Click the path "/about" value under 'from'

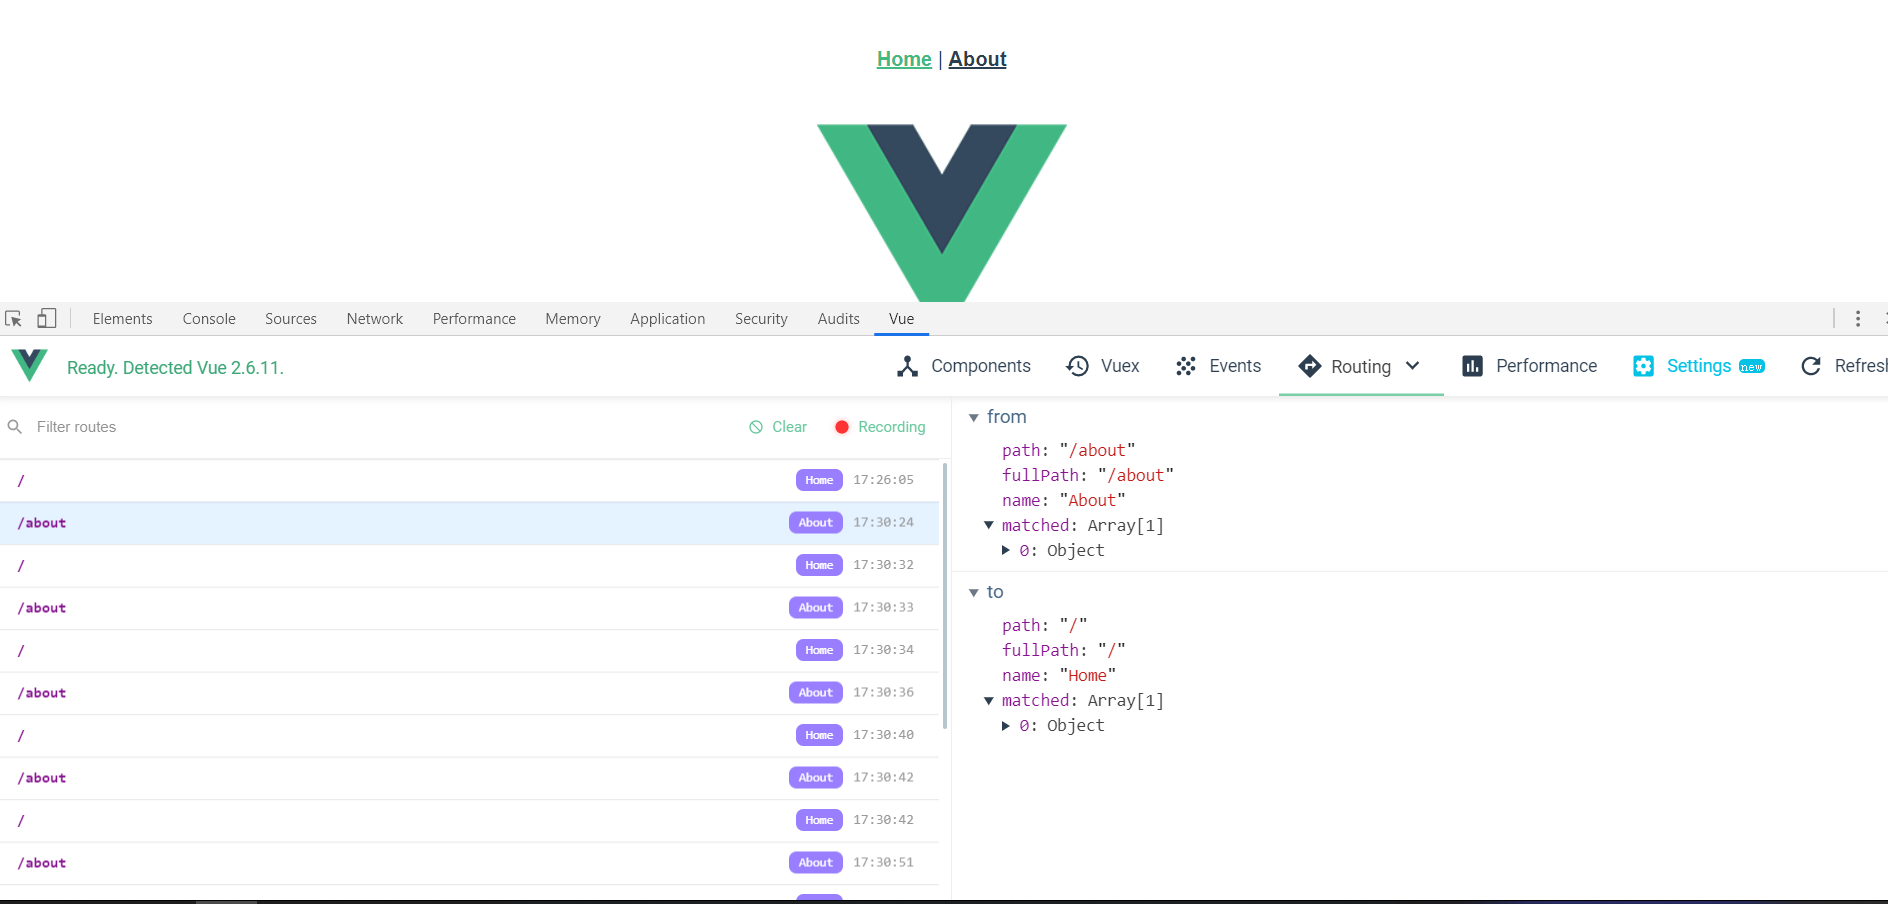(1097, 451)
